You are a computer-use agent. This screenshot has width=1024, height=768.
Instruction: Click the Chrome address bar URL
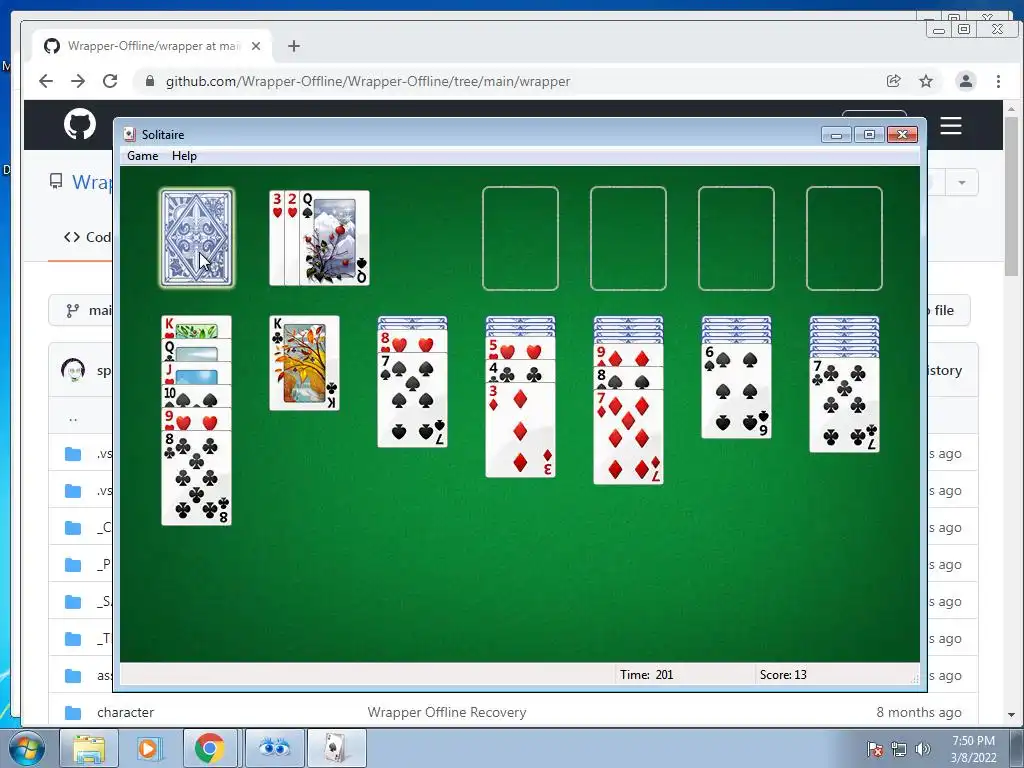[368, 82]
